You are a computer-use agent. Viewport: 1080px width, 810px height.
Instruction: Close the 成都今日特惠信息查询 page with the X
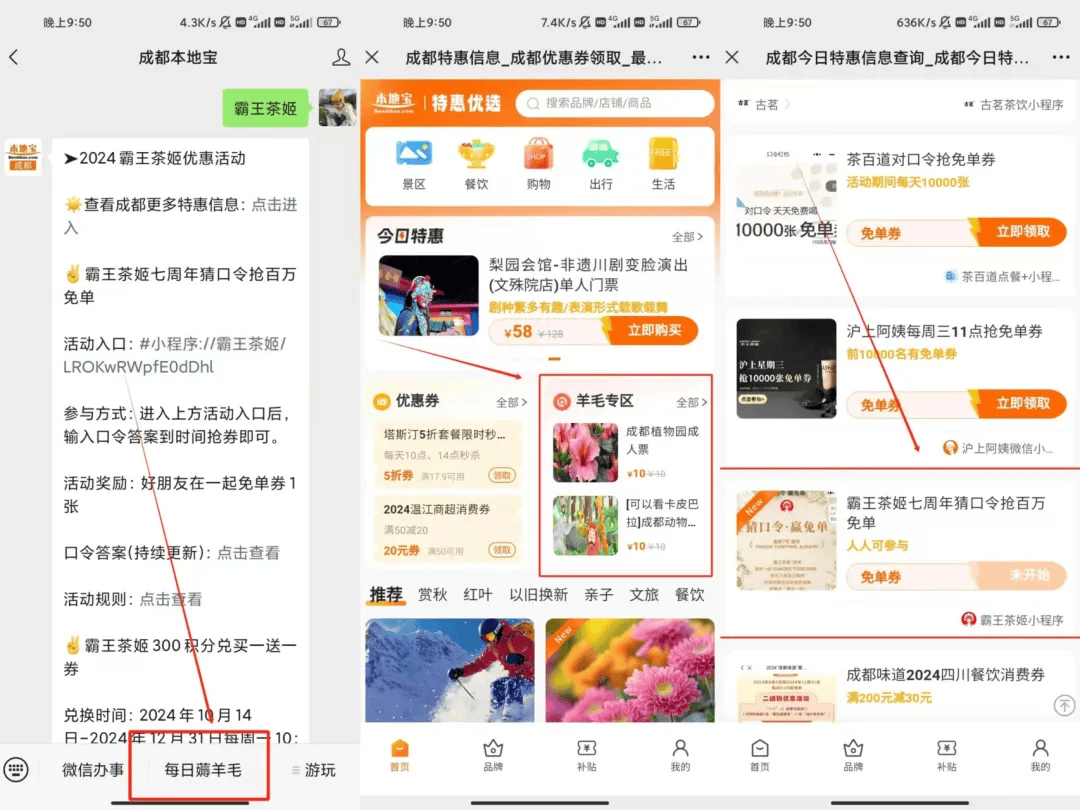coord(732,57)
